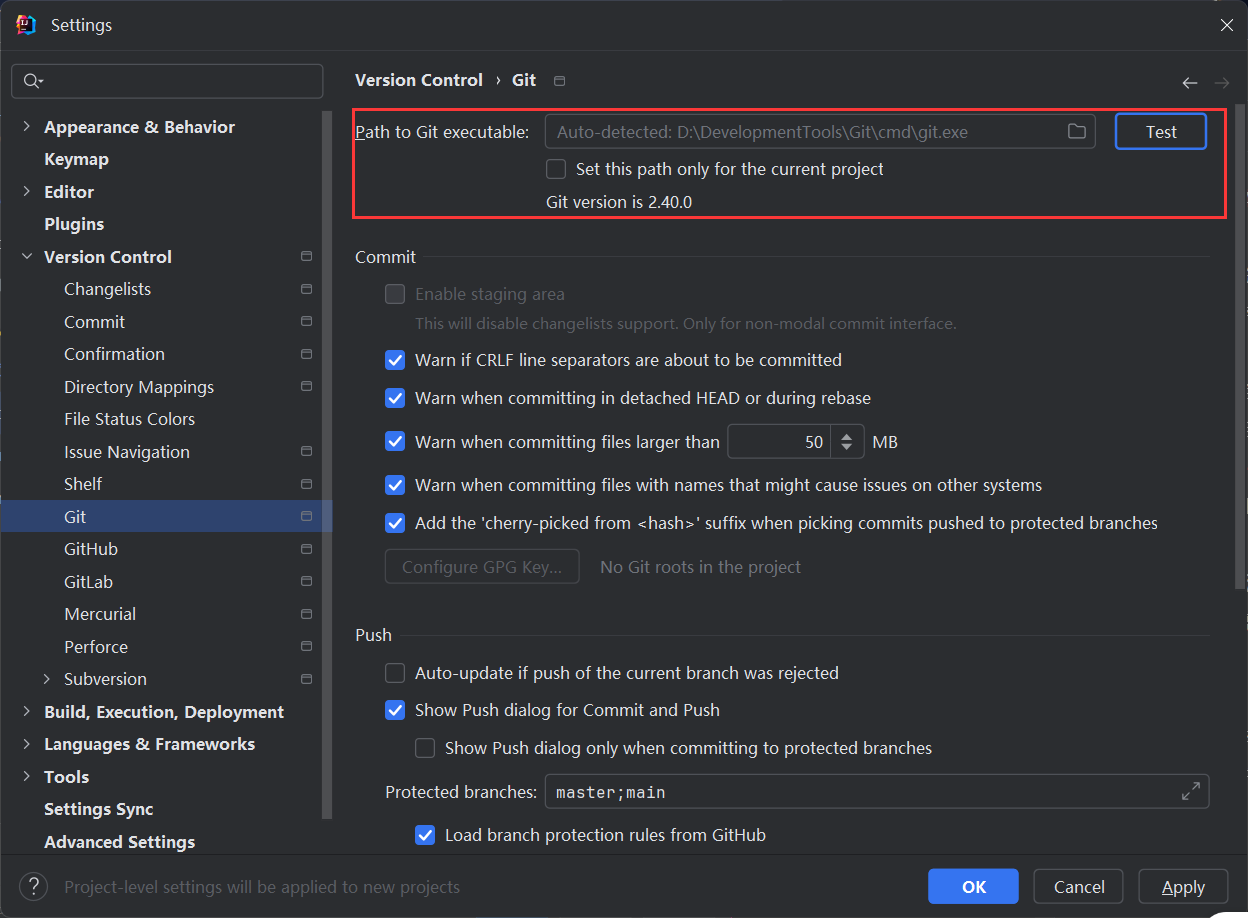Click the IntelliJ IDEA logo icon in title bar
The height and width of the screenshot is (918, 1248).
(x=26, y=25)
